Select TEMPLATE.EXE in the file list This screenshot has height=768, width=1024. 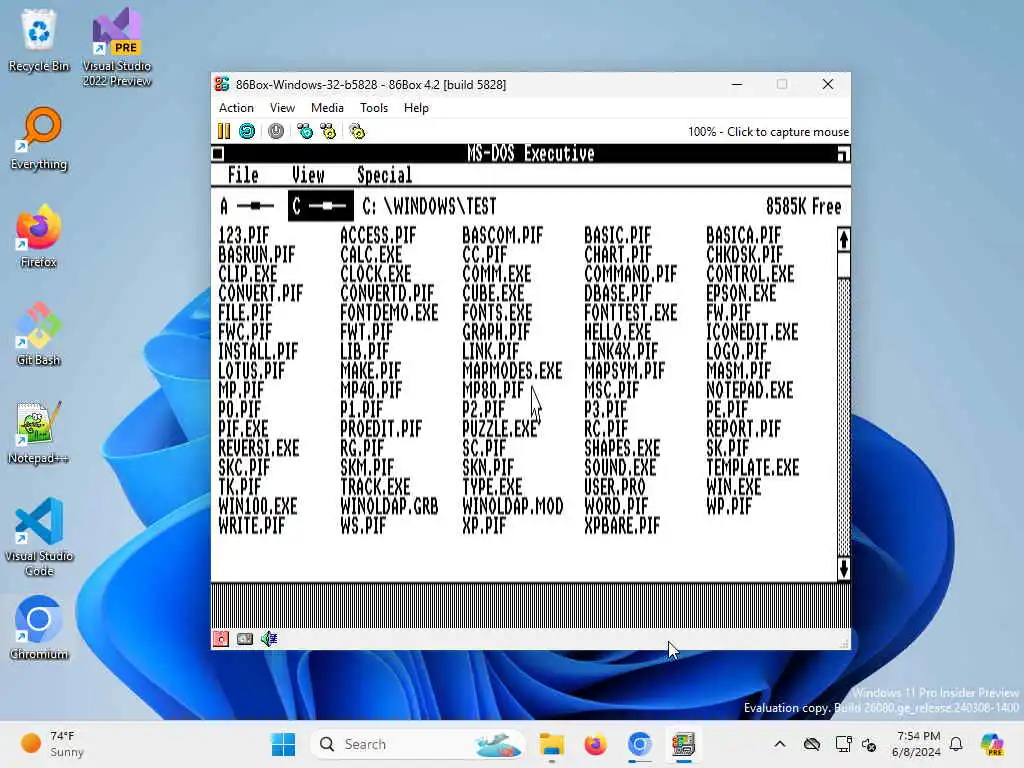pyautogui.click(x=752, y=468)
